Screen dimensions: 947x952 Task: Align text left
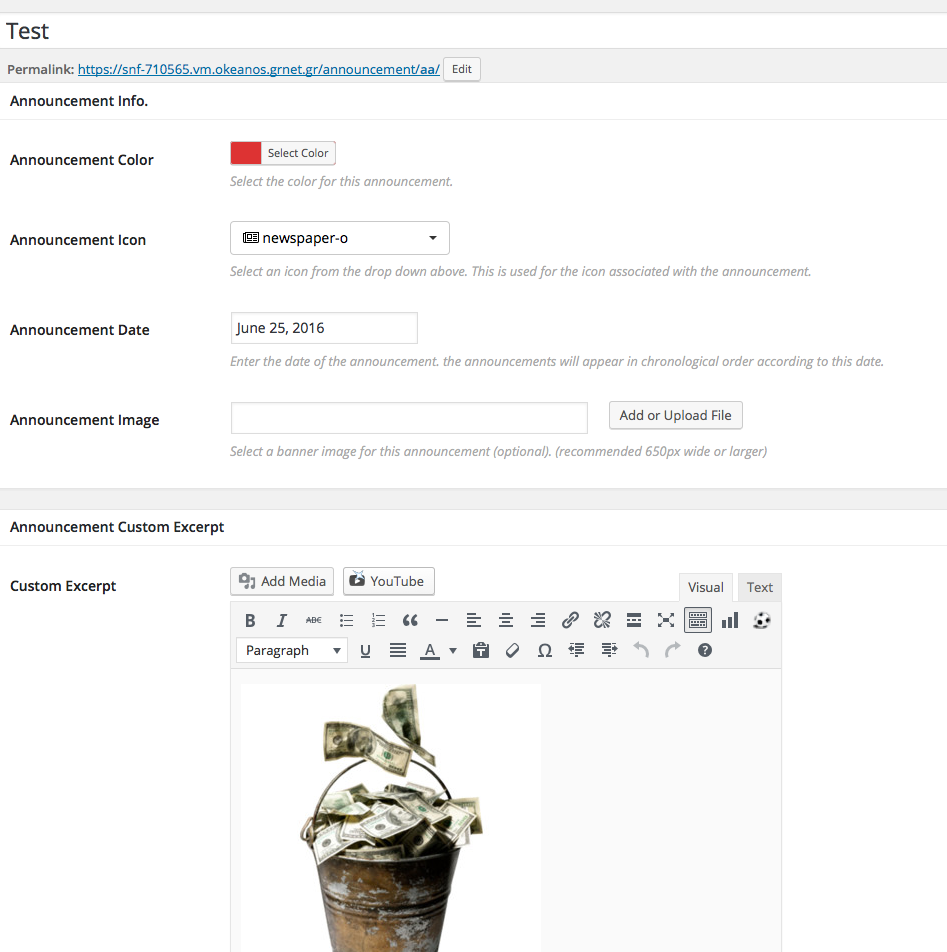click(x=474, y=620)
